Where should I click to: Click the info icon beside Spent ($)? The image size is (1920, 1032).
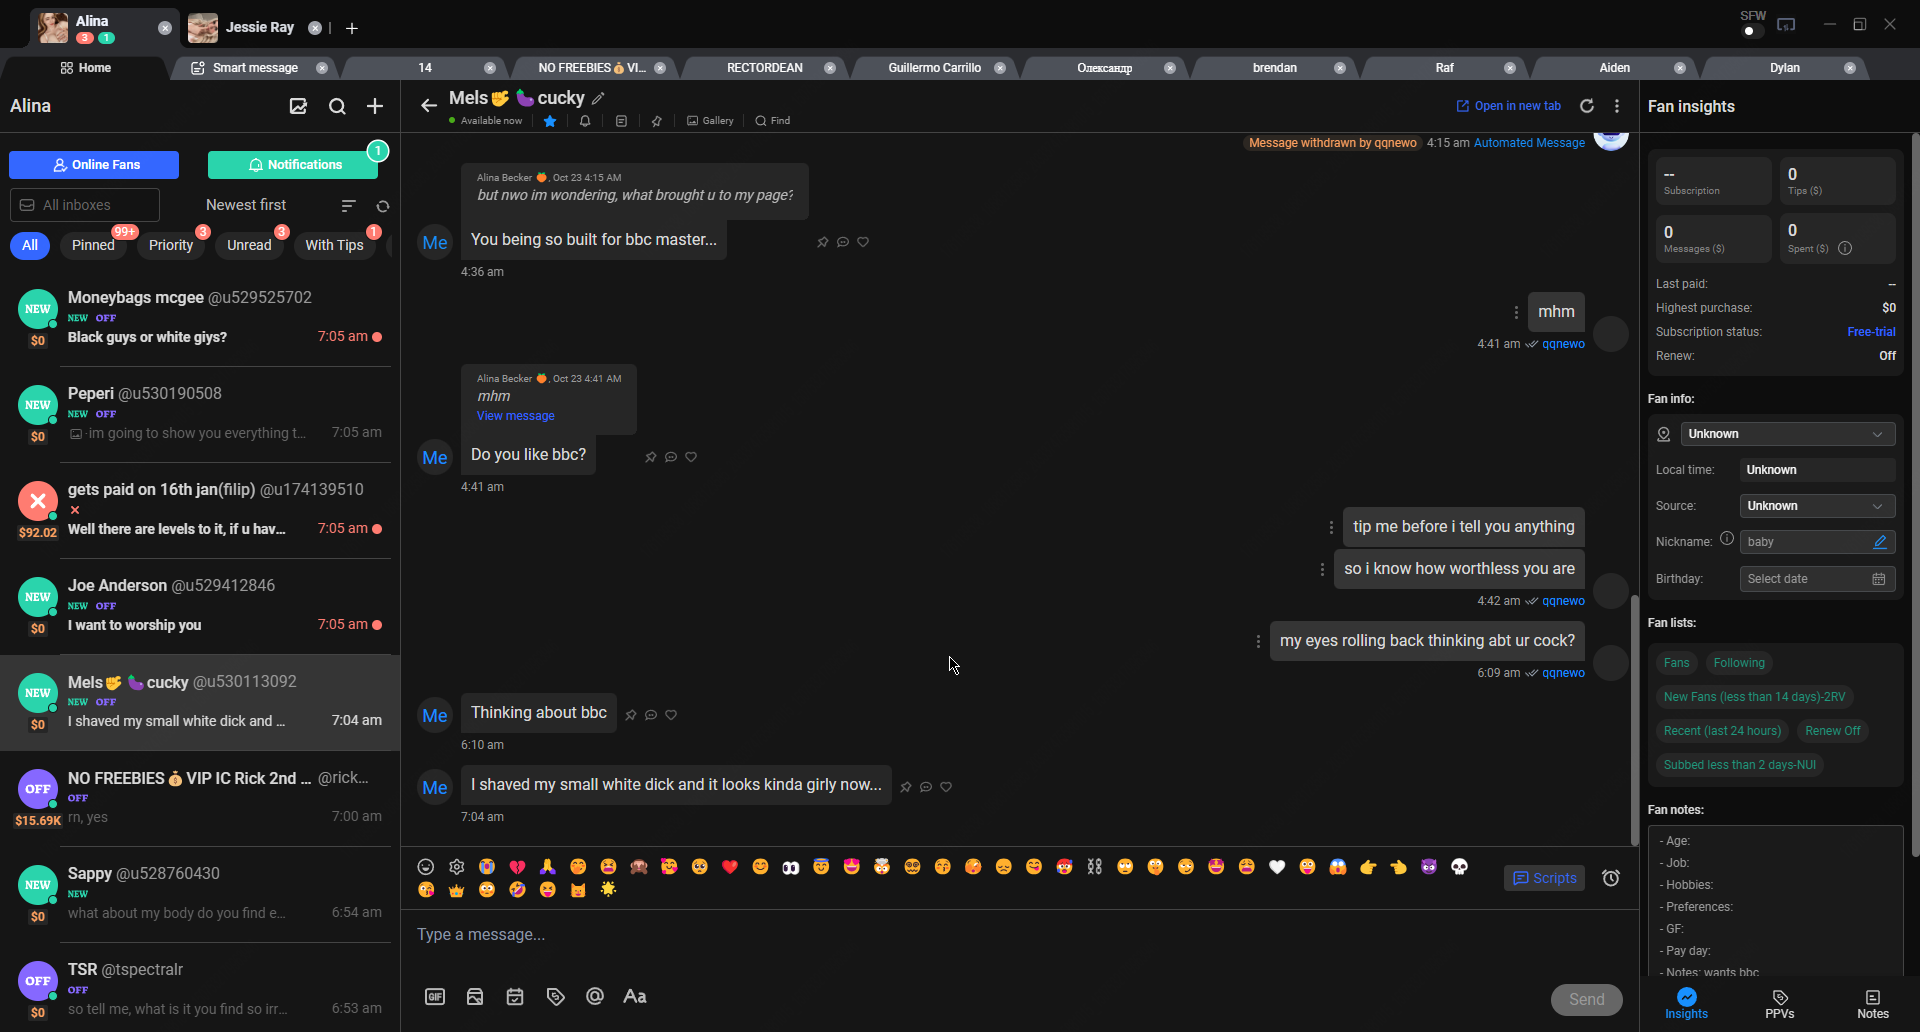[1845, 249]
